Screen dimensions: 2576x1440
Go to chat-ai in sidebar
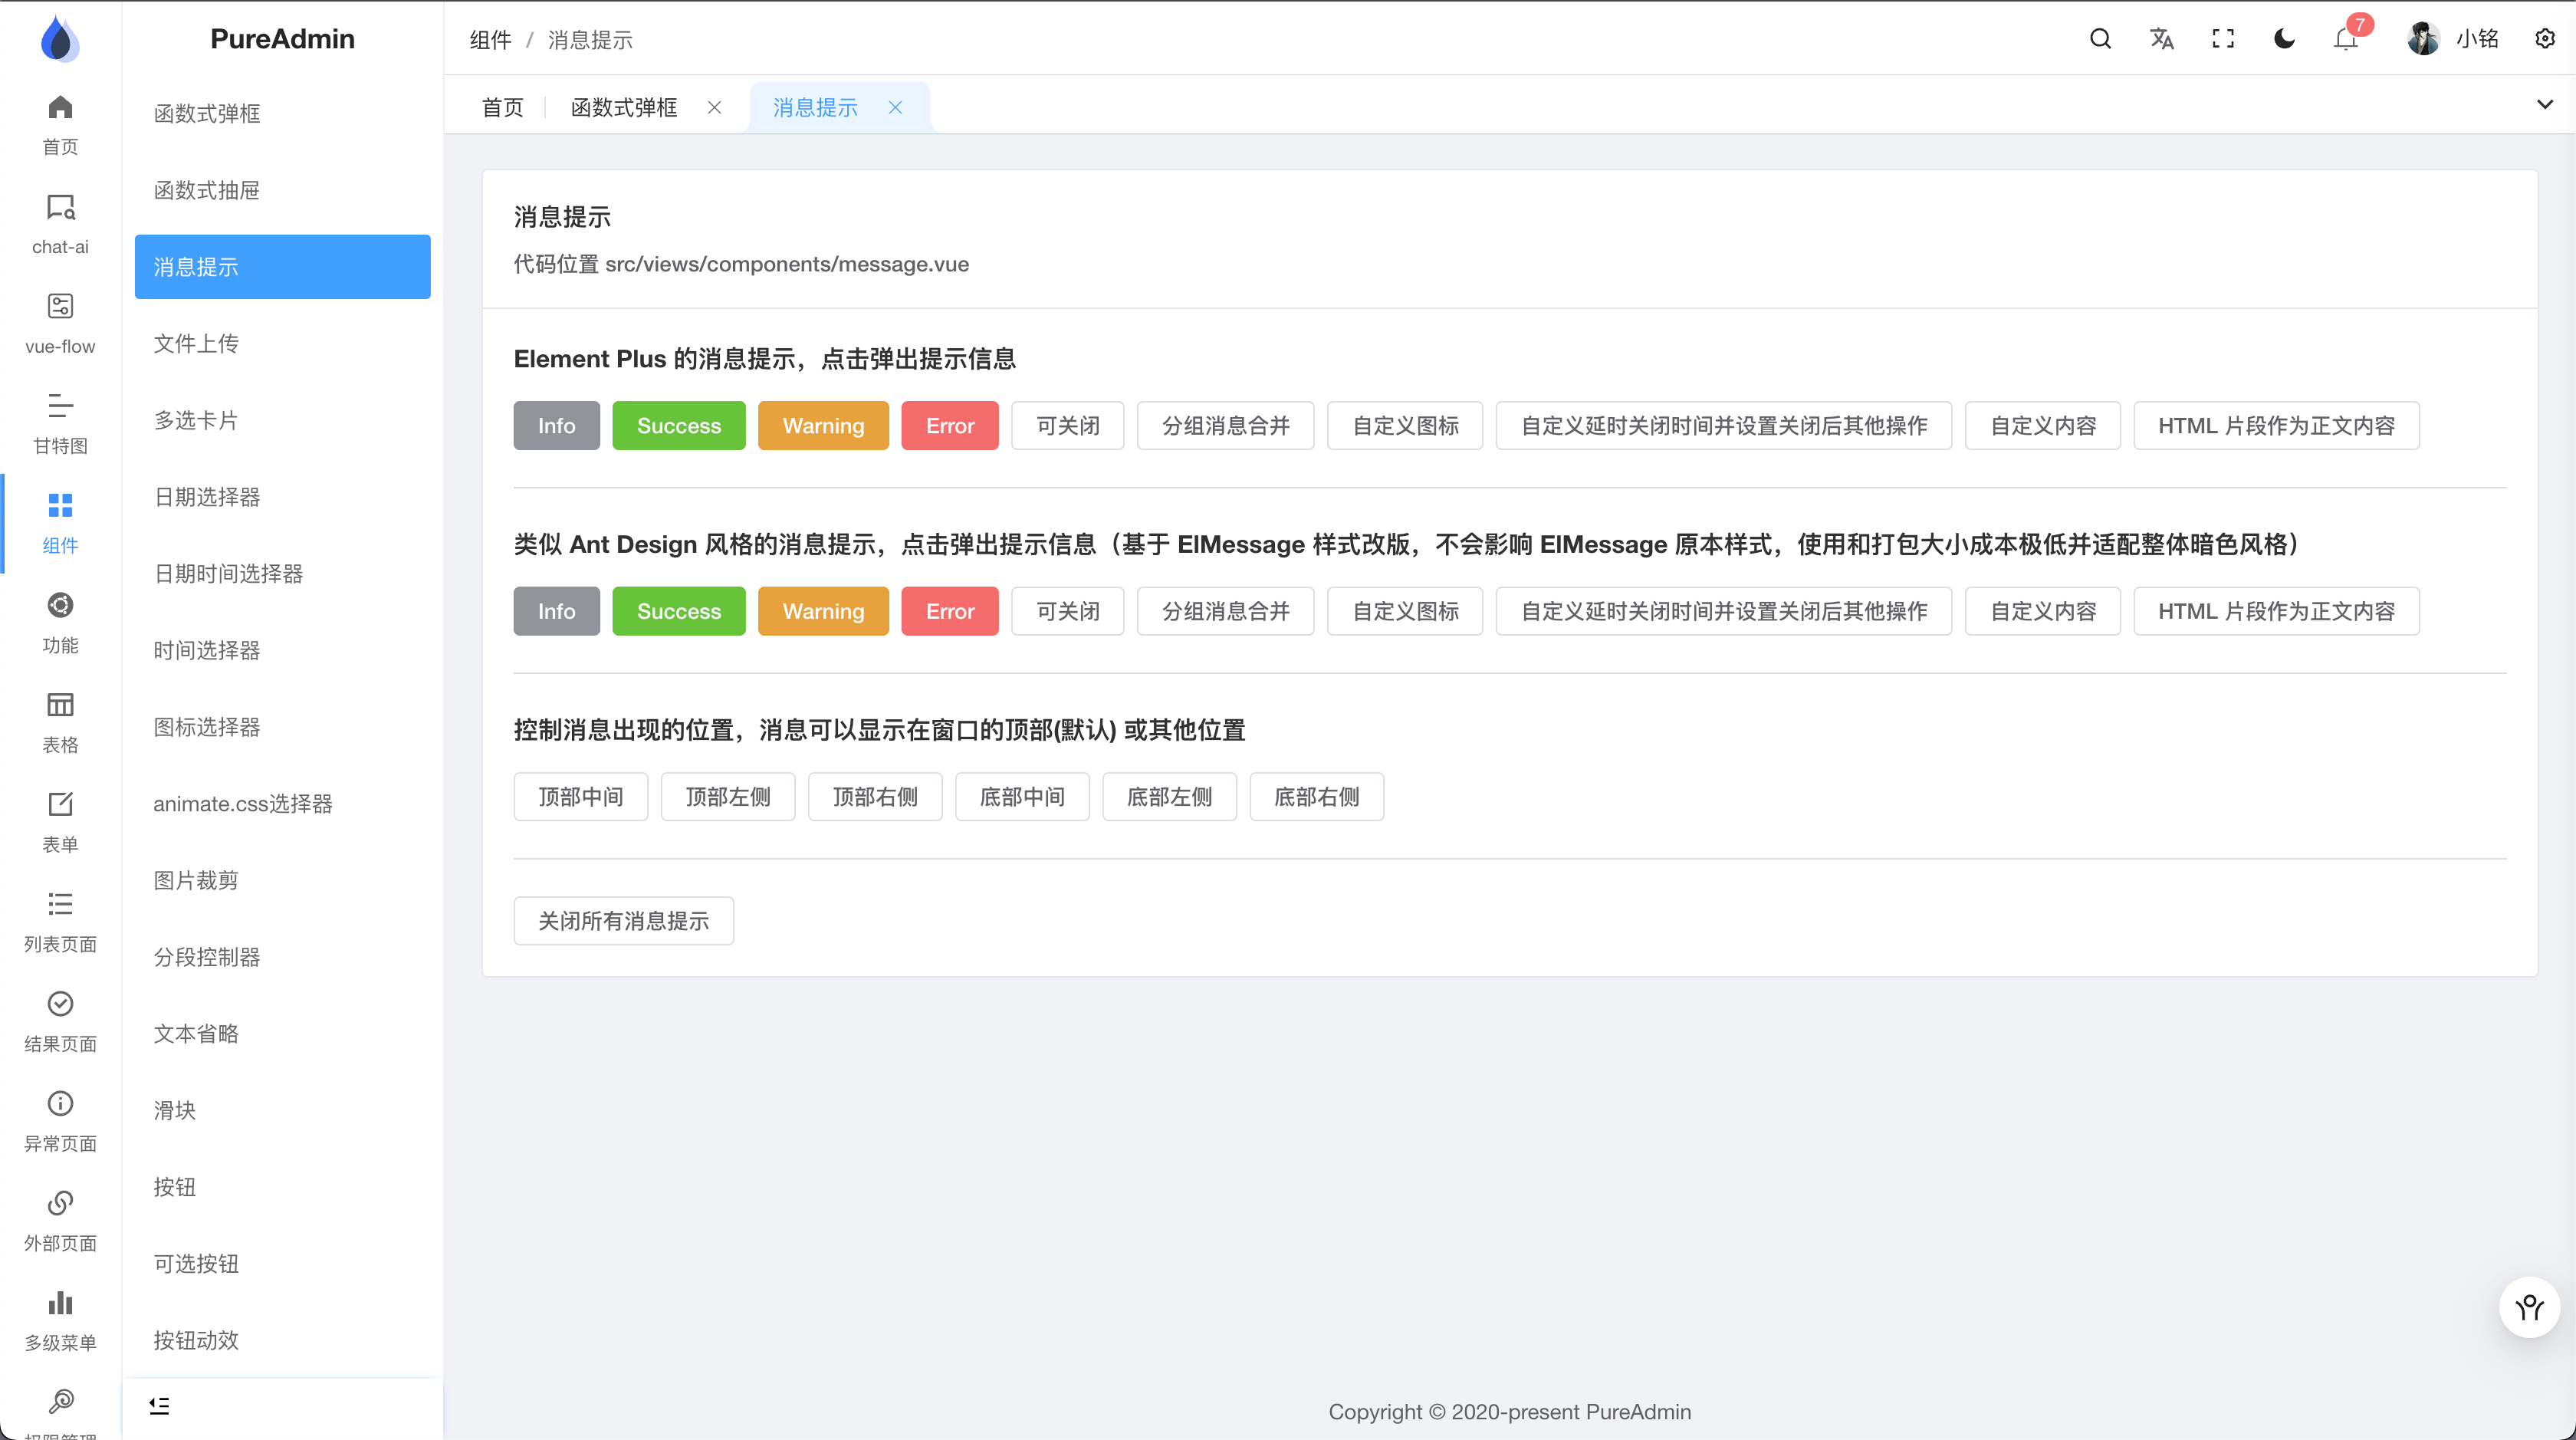(60, 224)
